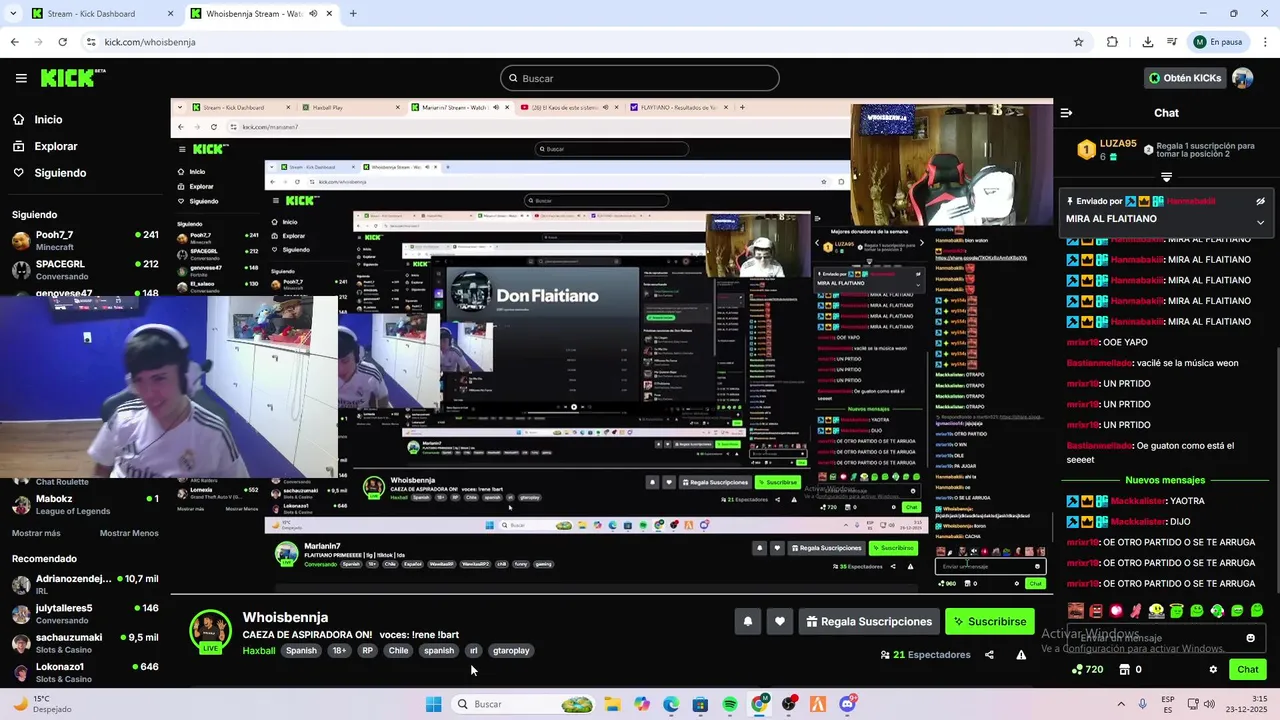The image size is (1280, 720).
Task: Open Explorar in sidebar
Action: 44,146
